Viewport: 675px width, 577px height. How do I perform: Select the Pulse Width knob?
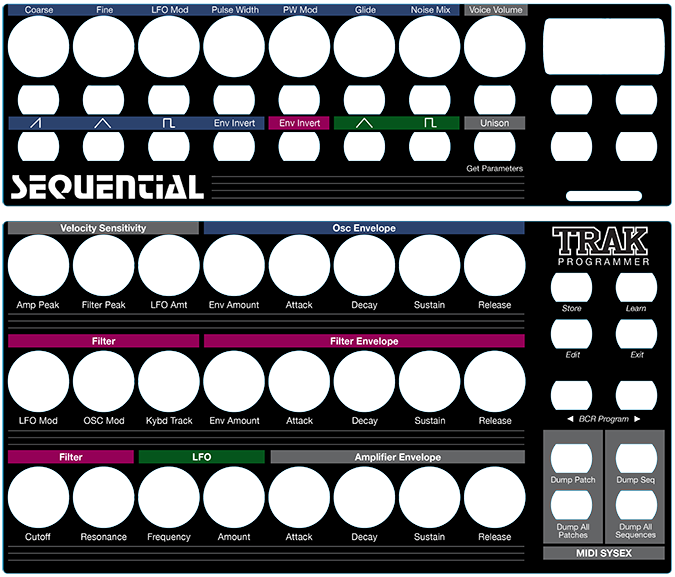coord(234,47)
